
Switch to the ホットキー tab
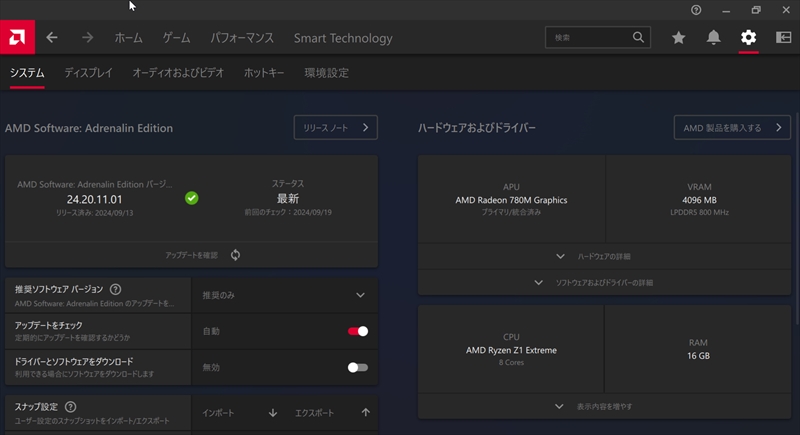point(264,73)
